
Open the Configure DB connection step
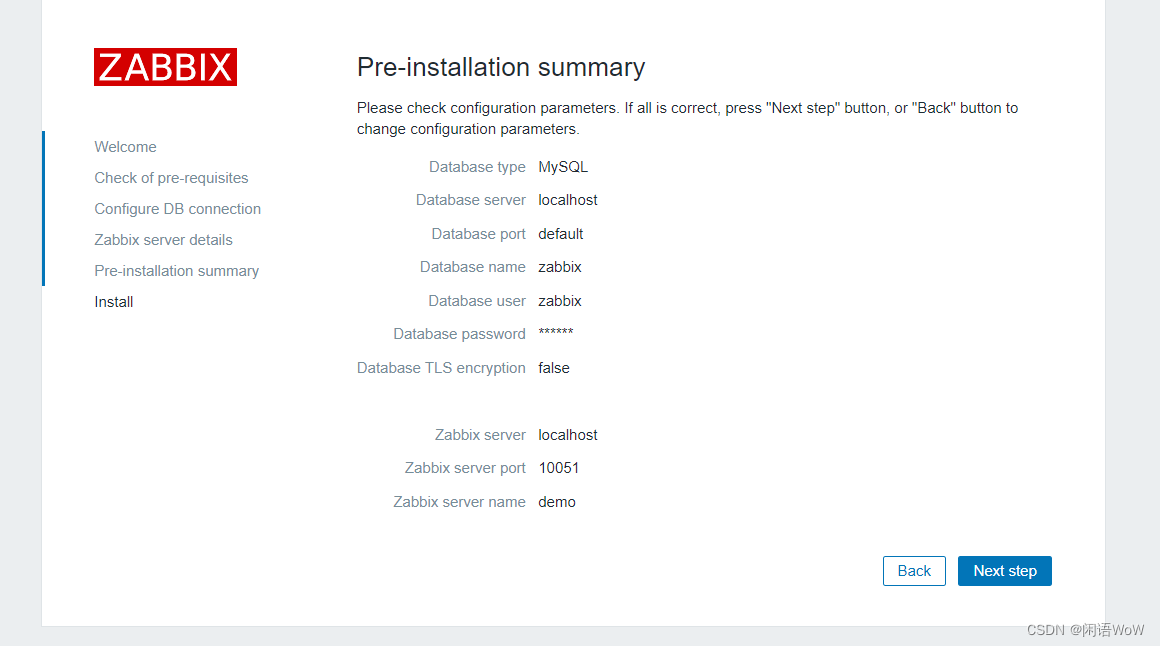pos(177,209)
